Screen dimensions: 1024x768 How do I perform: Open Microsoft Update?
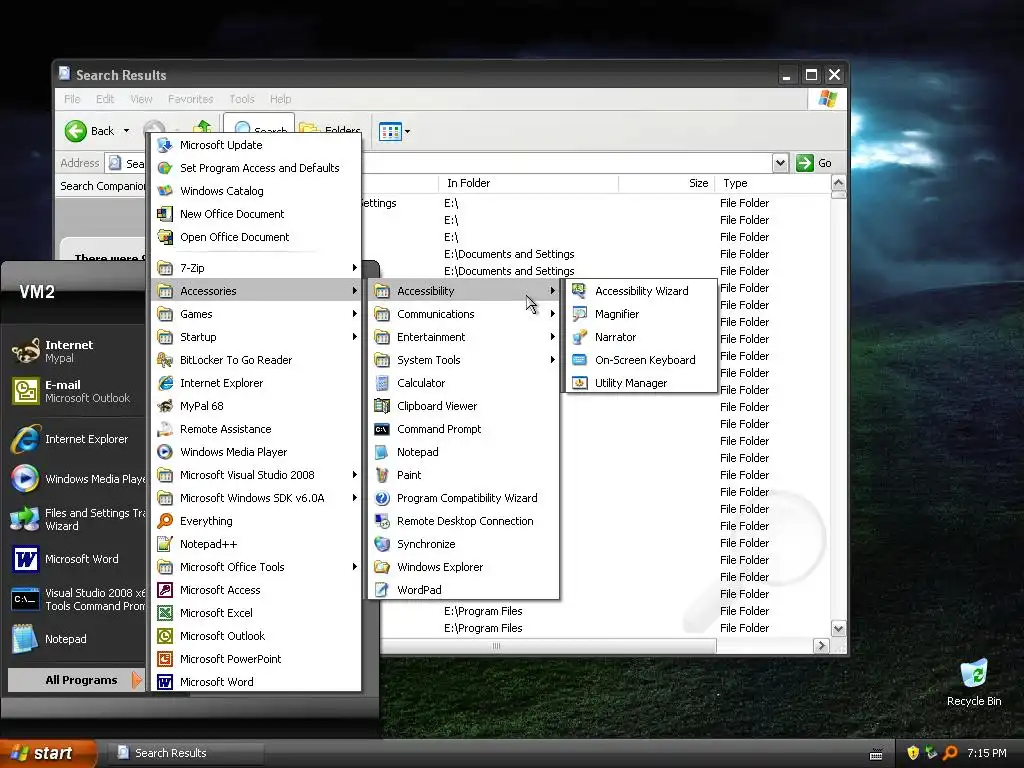click(256, 145)
